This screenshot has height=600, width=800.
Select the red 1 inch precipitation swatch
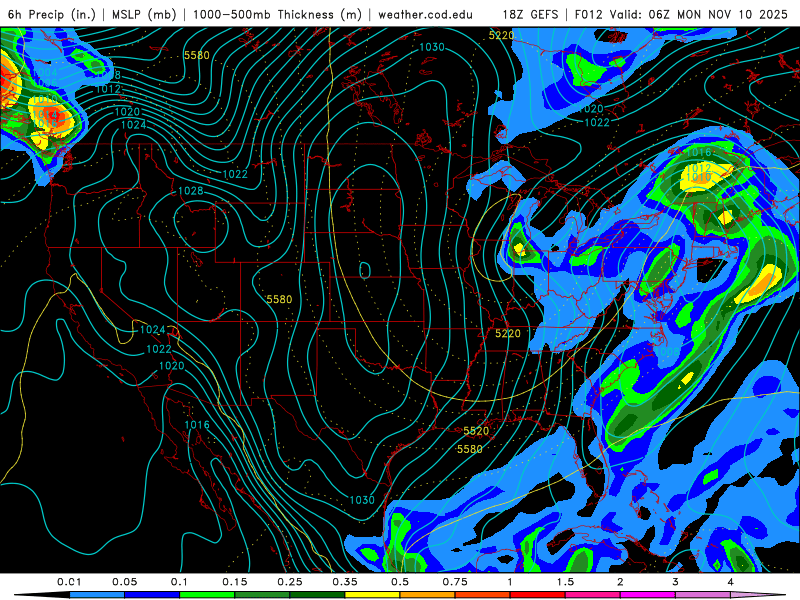538,595
